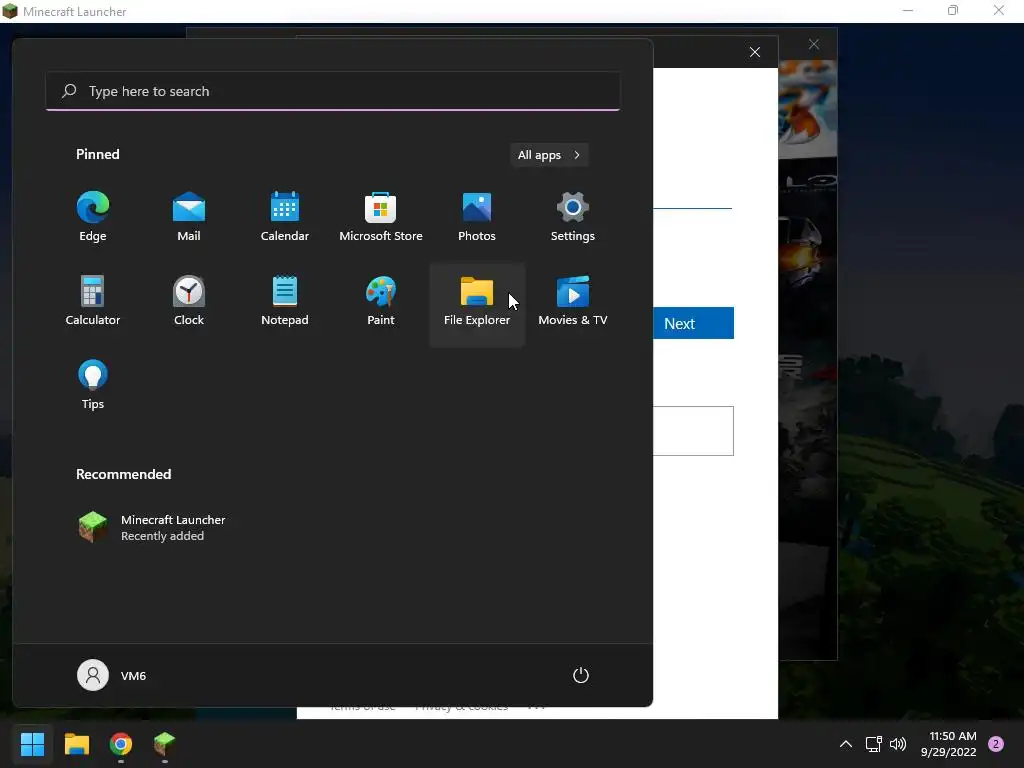Switch to Chrome on the taskbar
1024x768 pixels.
[121, 744]
